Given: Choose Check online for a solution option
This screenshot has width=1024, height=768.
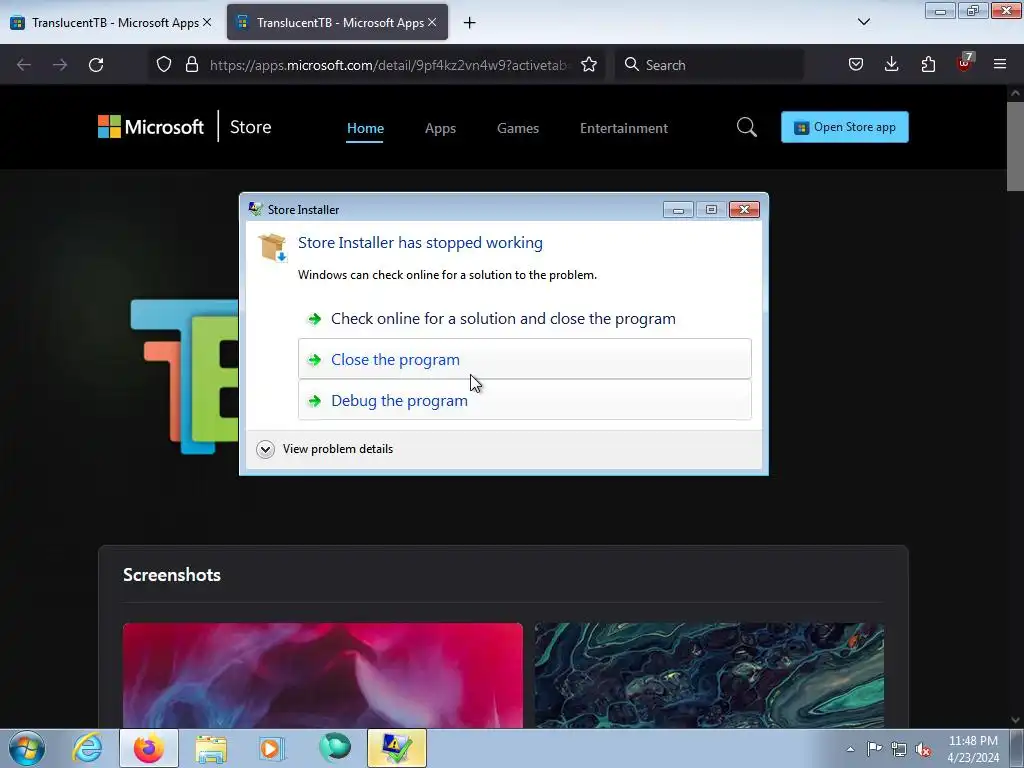Looking at the screenshot, I should [524, 319].
